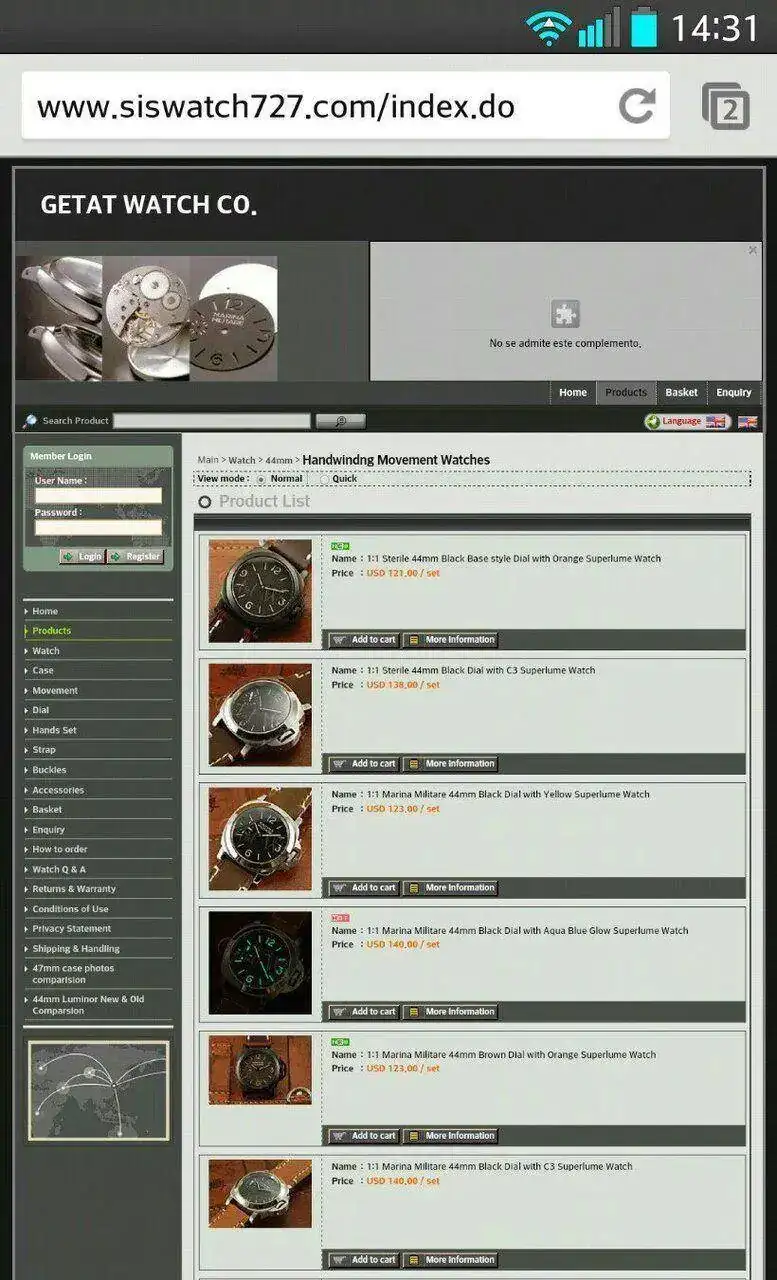Viewport: 777px width, 1280px height.
Task: Click the Language globe icon
Action: click(x=653, y=422)
